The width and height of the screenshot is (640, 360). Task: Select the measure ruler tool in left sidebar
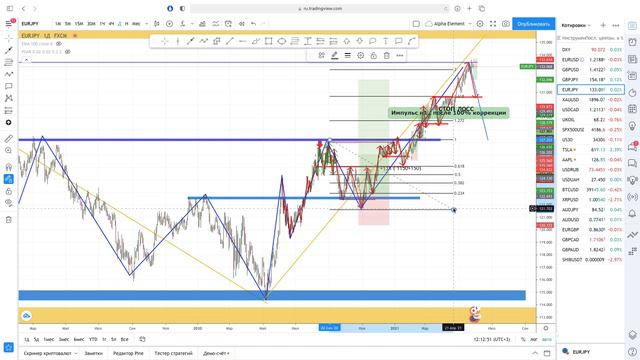pyautogui.click(x=9, y=139)
